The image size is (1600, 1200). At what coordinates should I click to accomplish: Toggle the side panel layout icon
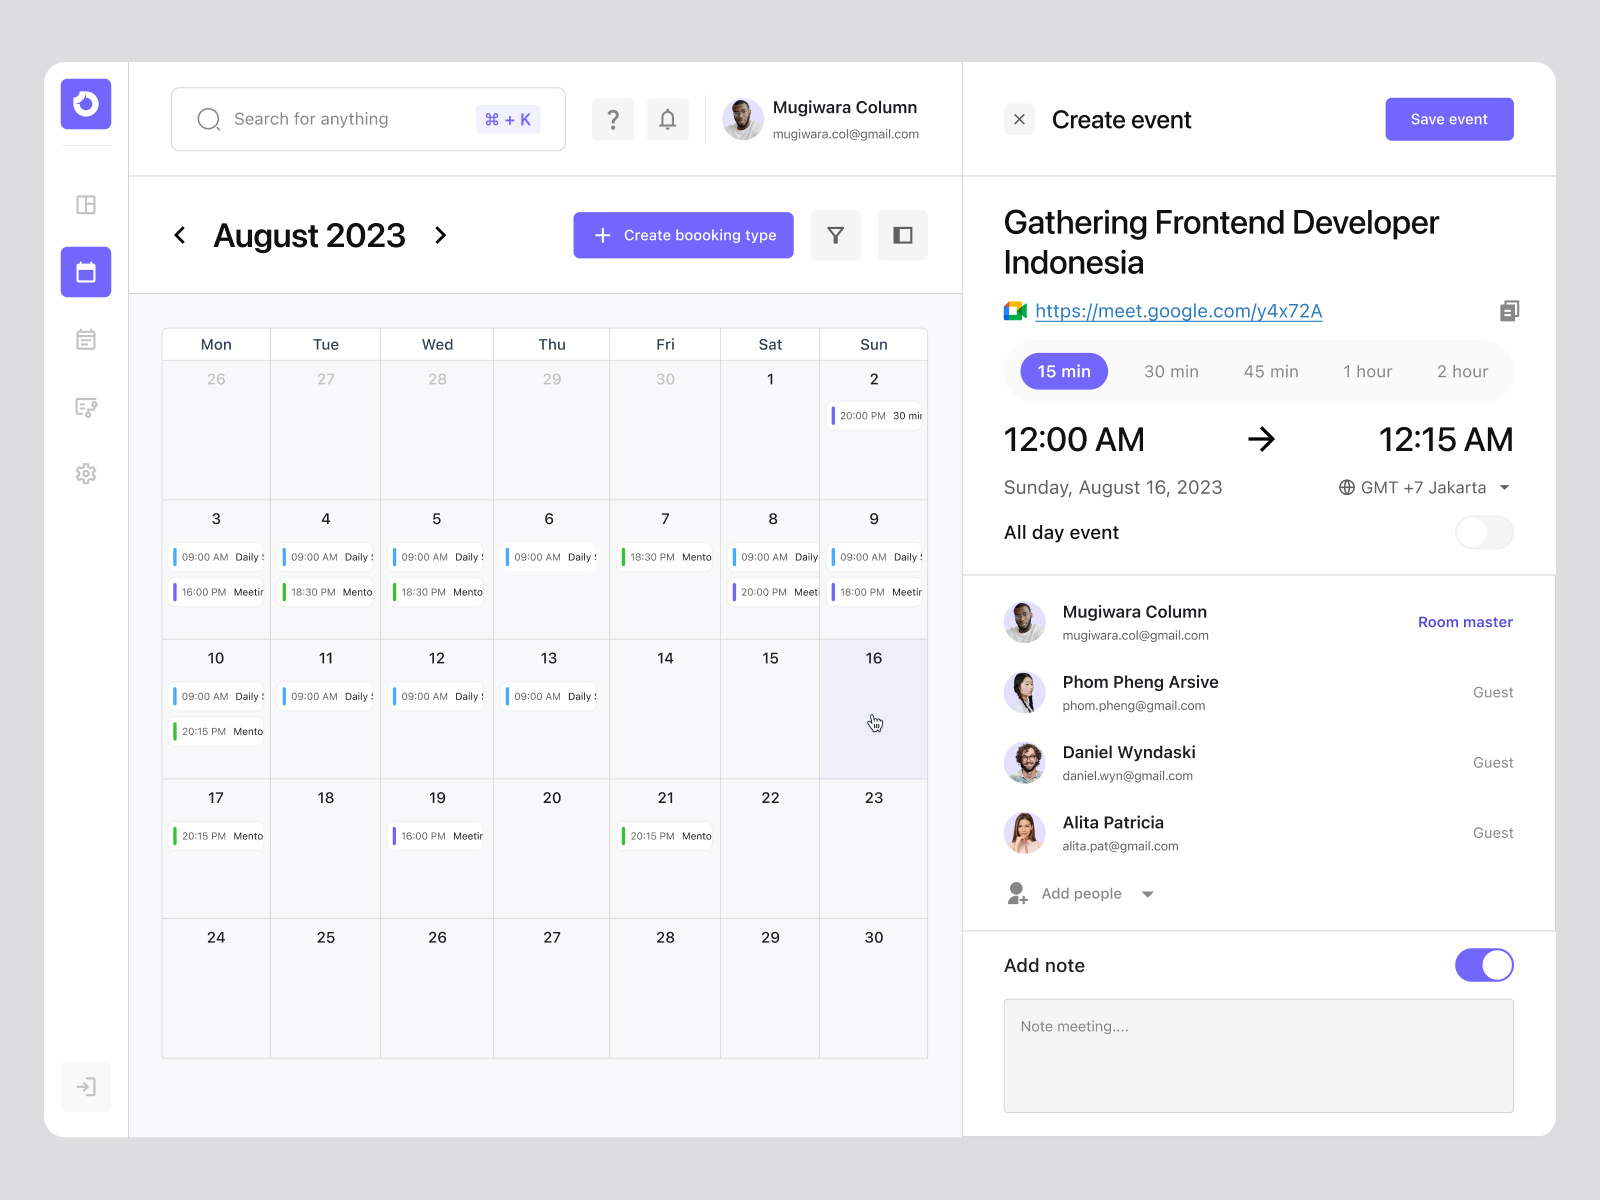coord(903,235)
